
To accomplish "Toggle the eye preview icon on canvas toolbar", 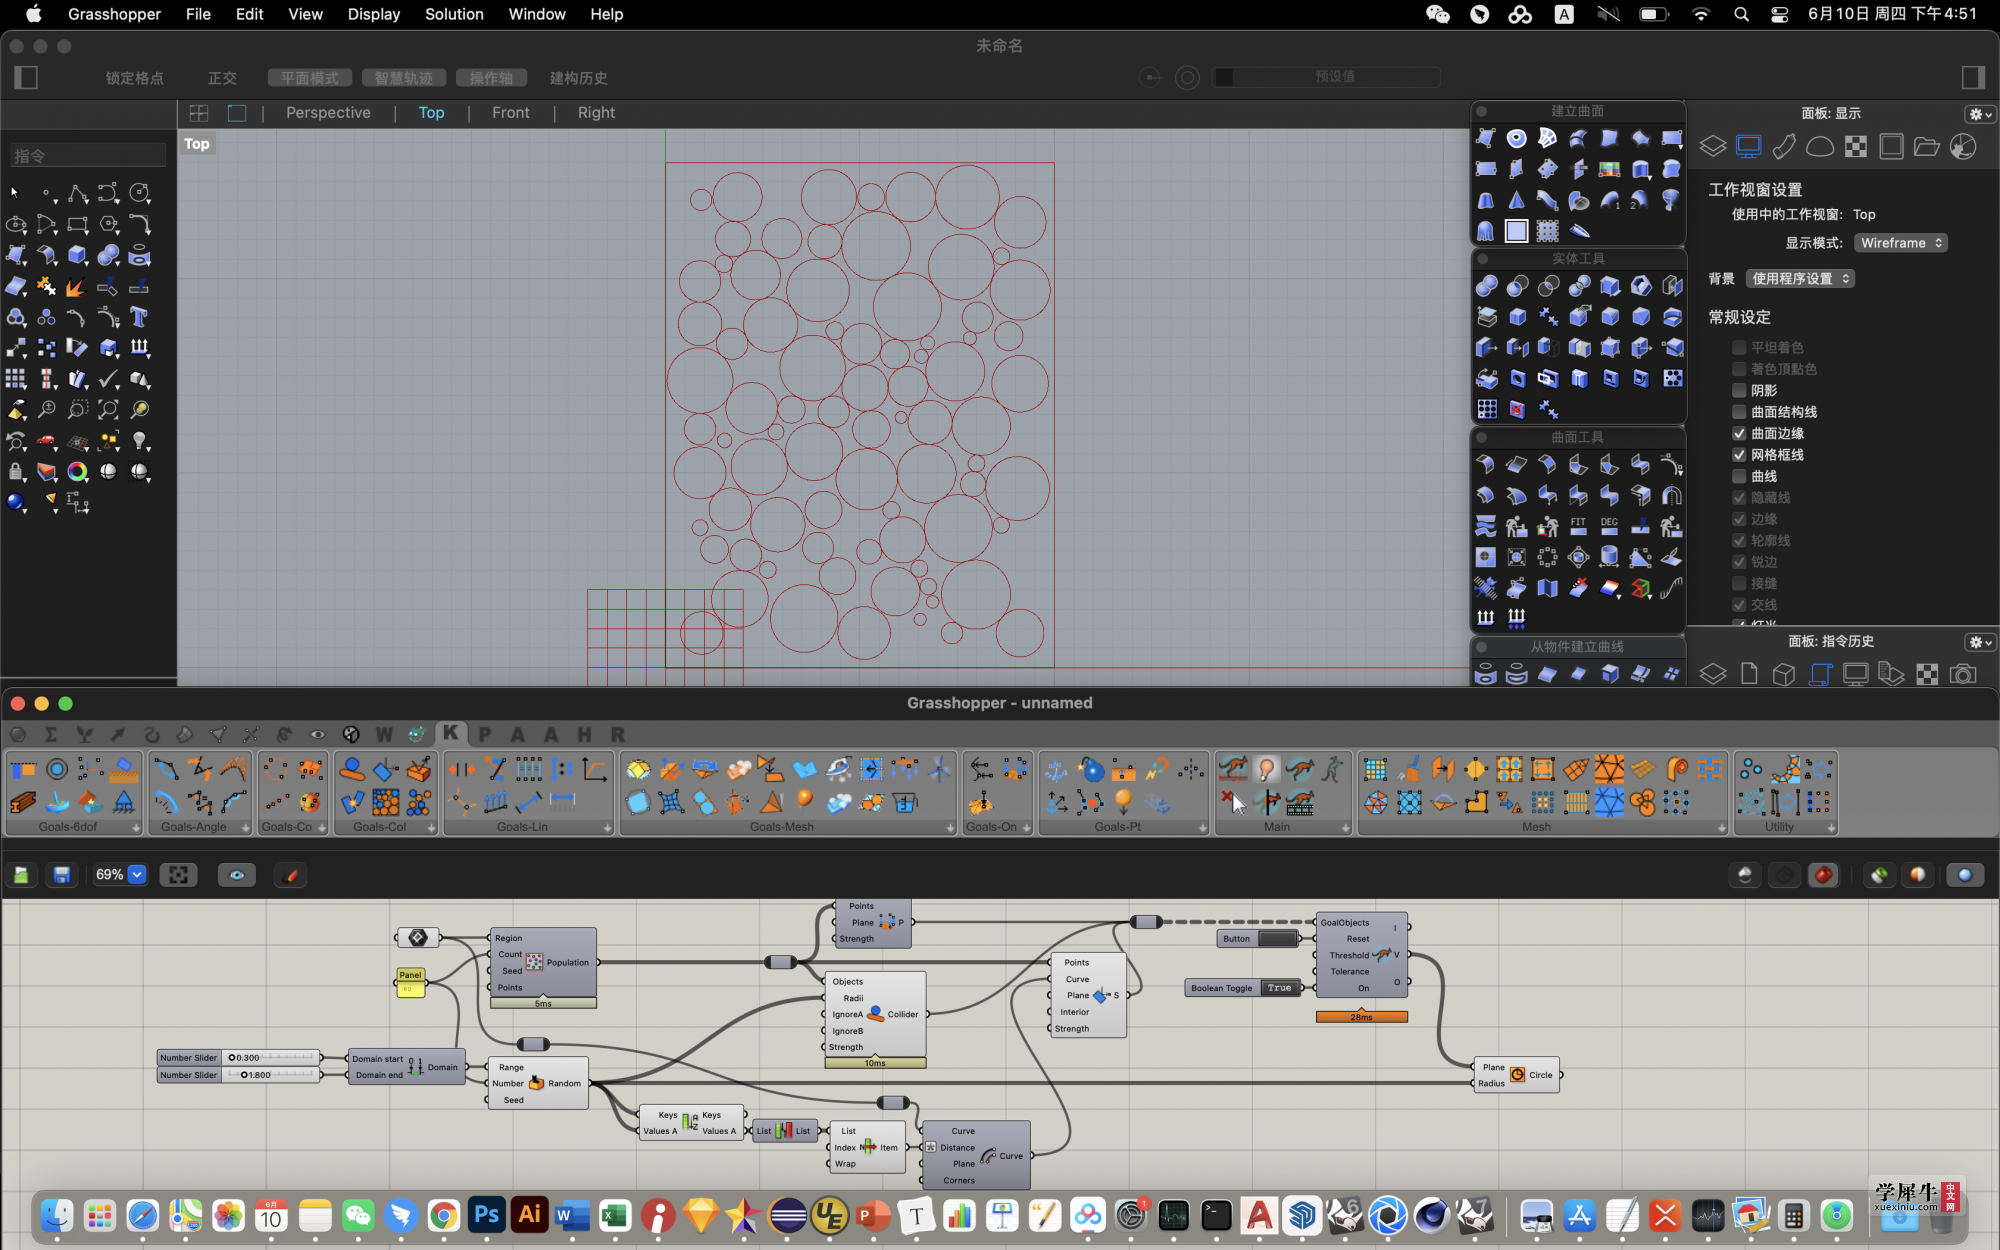I will pos(237,875).
